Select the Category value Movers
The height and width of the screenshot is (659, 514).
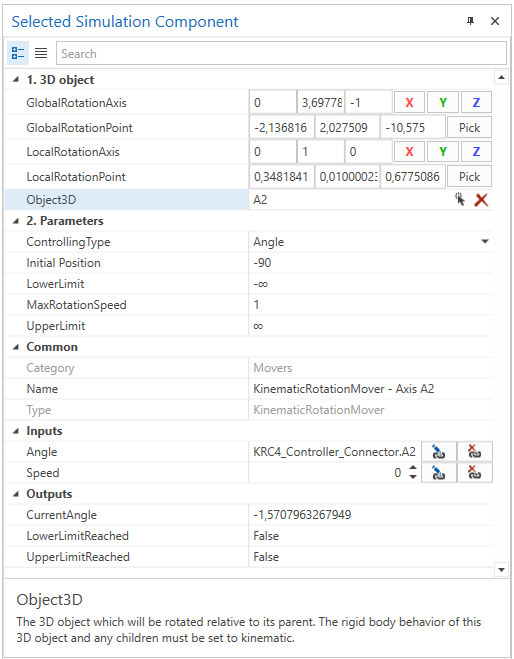pos(273,368)
